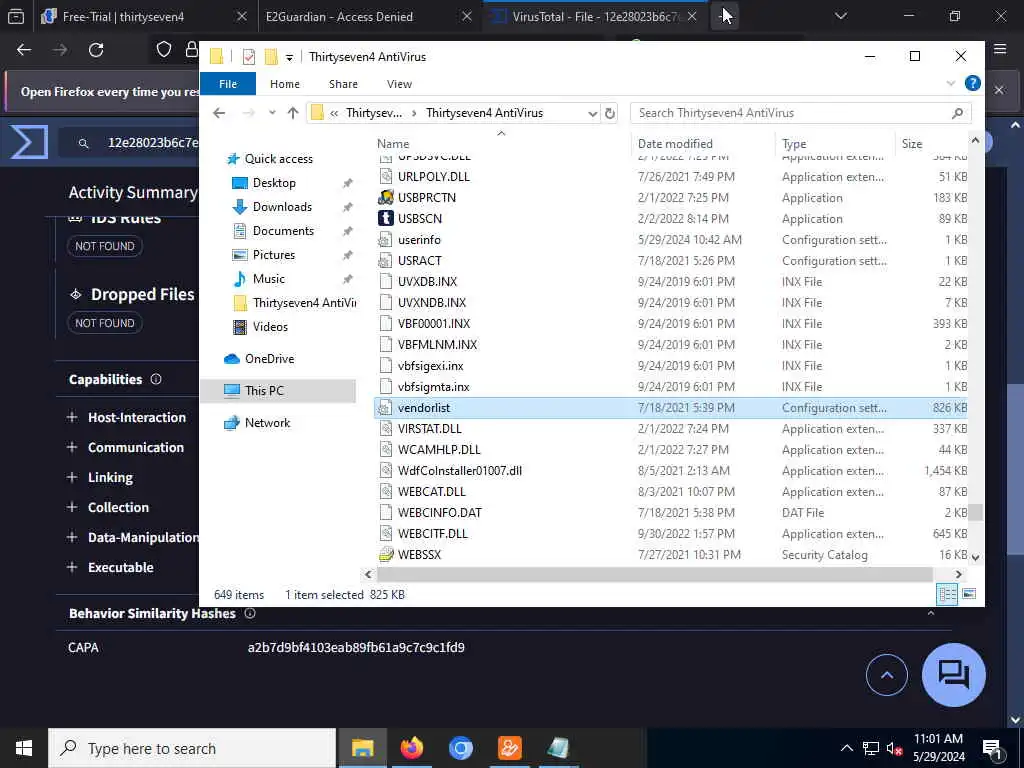Image resolution: width=1024 pixels, height=768 pixels.
Task: Select the WdfCoInstaller01007.dll file
Action: [460, 470]
